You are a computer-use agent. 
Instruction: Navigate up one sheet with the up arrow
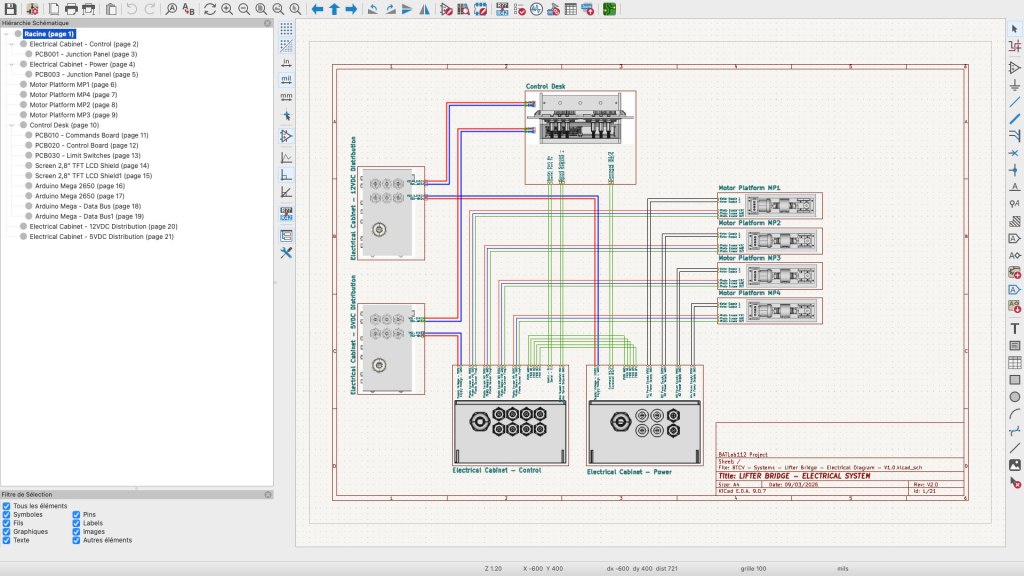click(334, 9)
